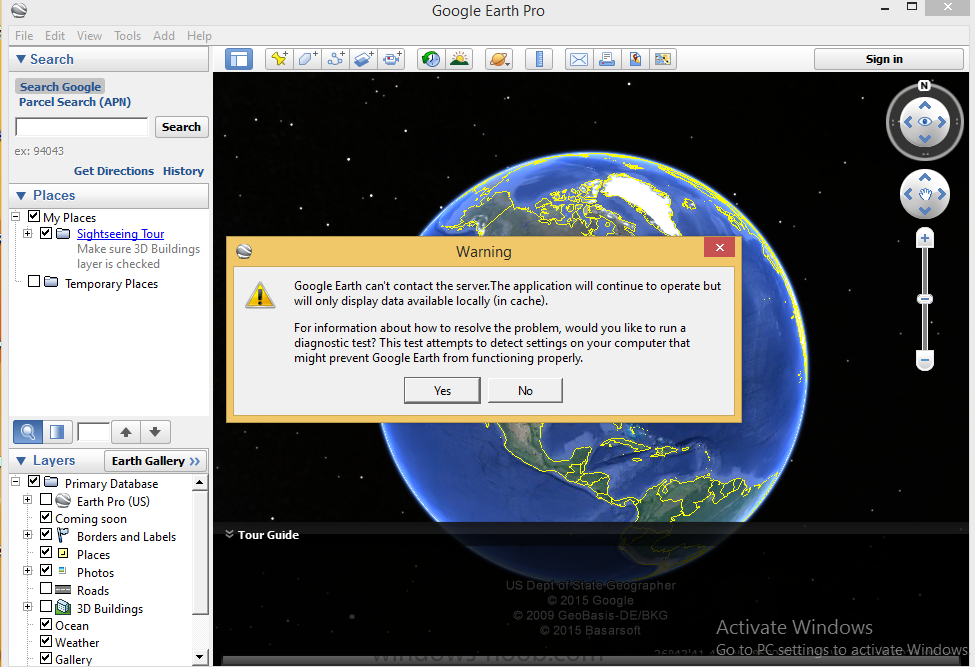
Task: Click the print toolbar icon
Action: 607,59
